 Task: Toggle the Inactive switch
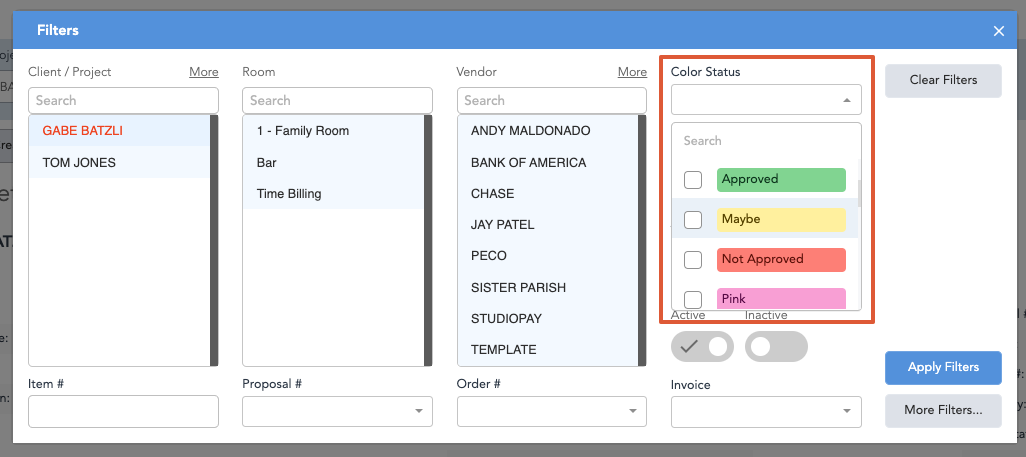click(776, 346)
